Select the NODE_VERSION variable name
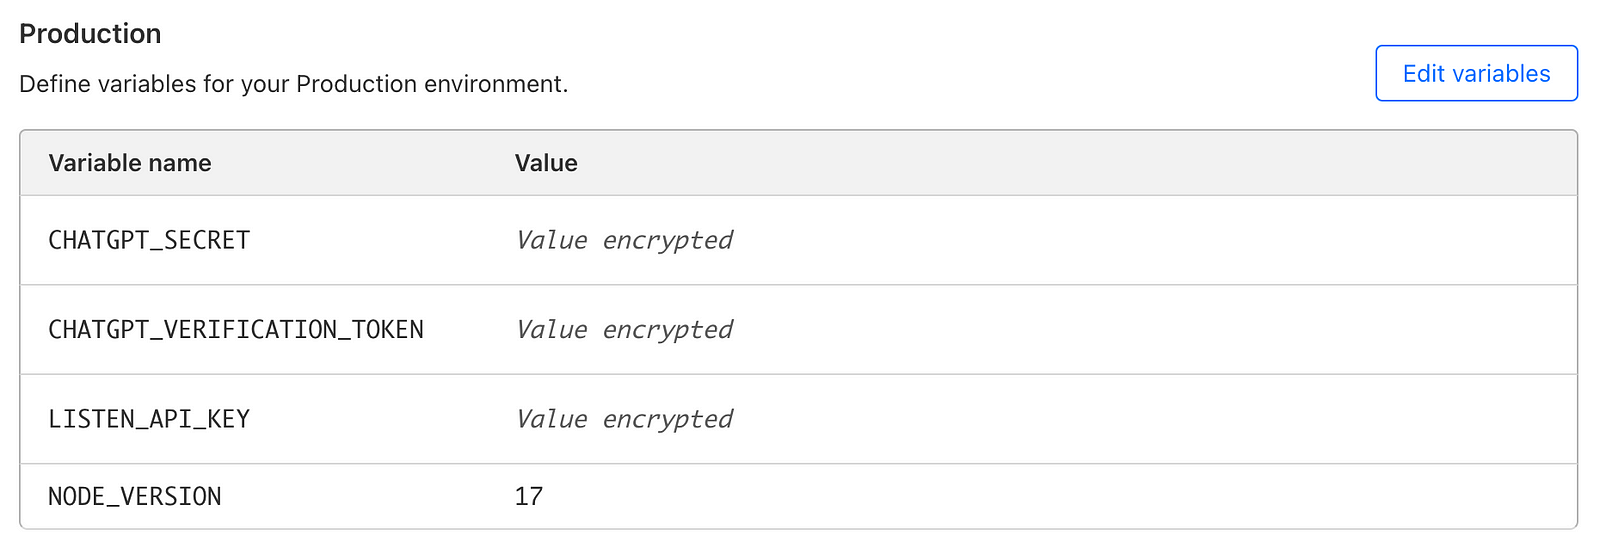The width and height of the screenshot is (1600, 554). 135,496
